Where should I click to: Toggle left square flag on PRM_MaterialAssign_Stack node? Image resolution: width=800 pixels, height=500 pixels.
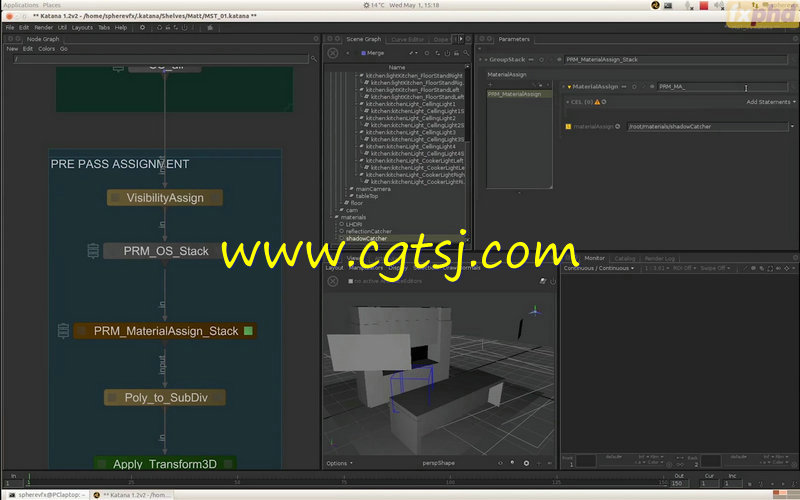(82, 331)
